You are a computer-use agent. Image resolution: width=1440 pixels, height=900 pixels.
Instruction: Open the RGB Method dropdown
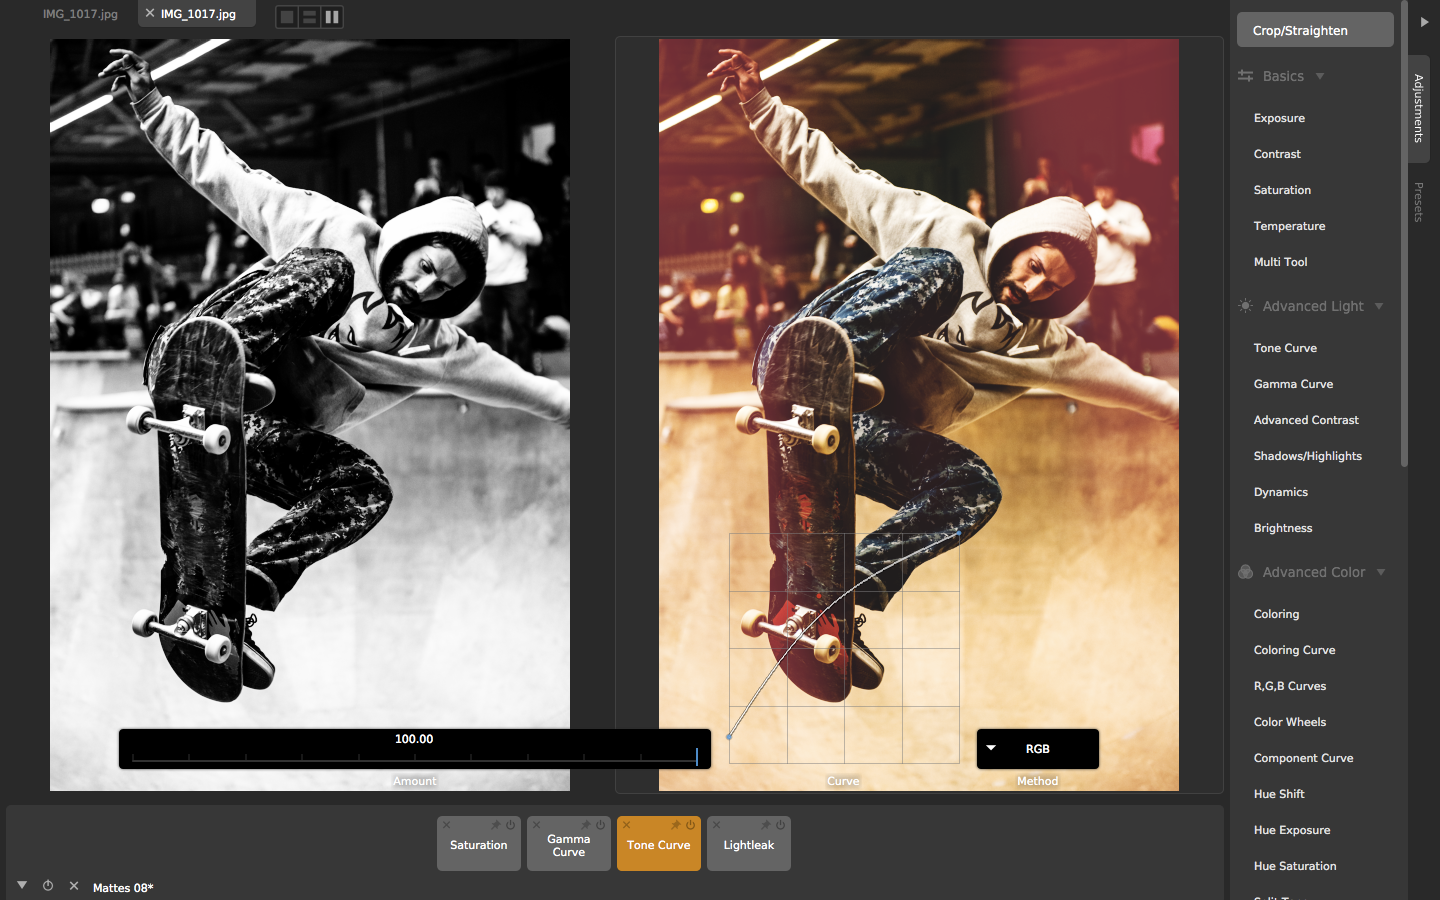tap(1038, 748)
